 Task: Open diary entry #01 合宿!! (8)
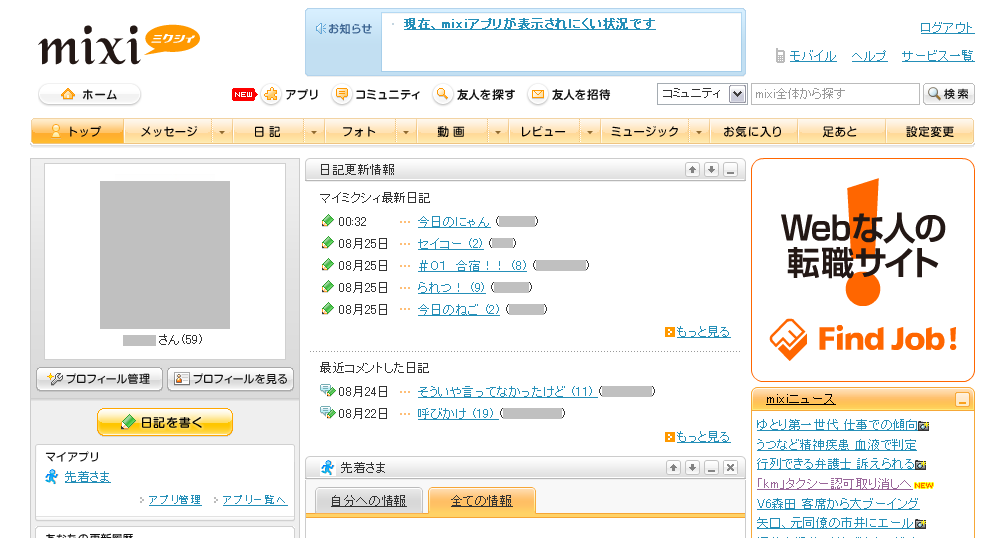(x=472, y=265)
